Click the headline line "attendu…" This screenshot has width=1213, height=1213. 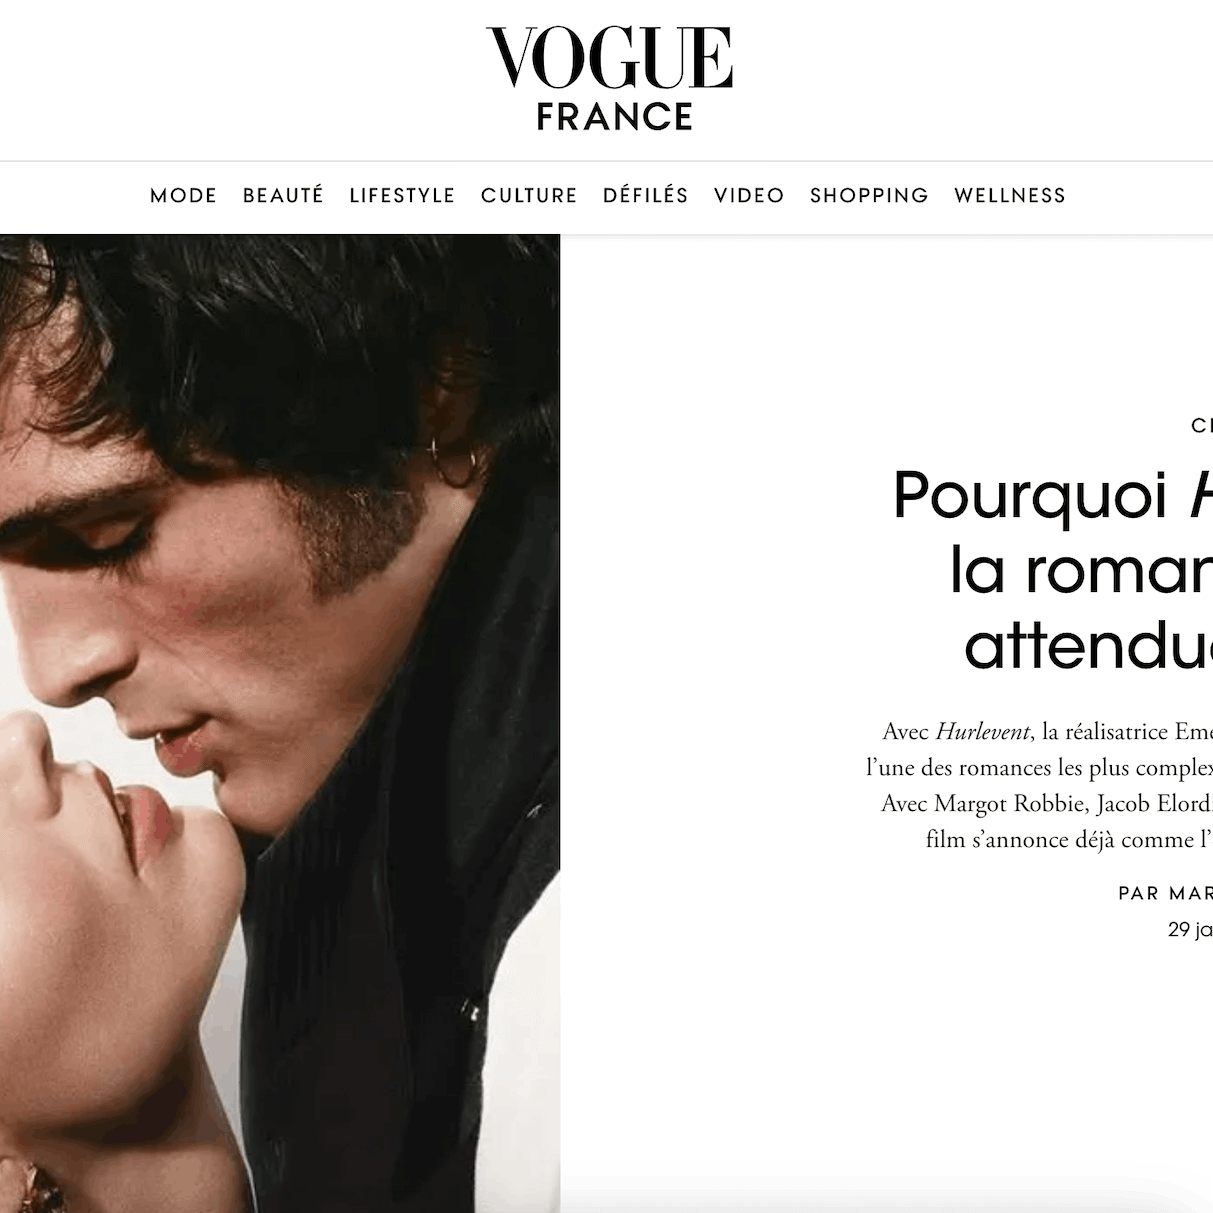pyautogui.click(x=1089, y=646)
